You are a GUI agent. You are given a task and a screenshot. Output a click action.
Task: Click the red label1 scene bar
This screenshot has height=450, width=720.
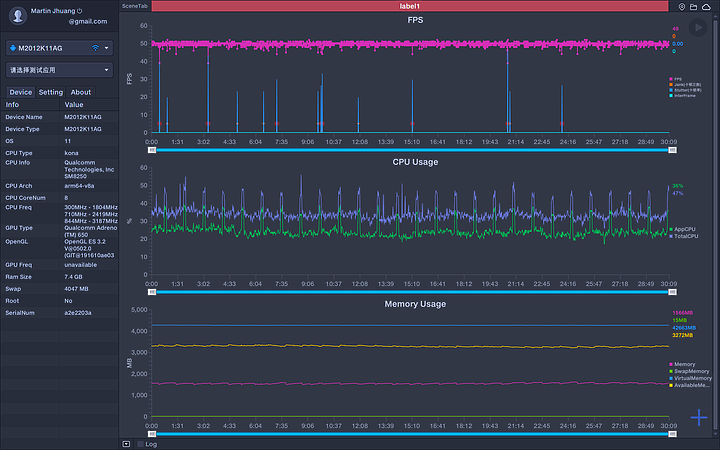pos(410,6)
